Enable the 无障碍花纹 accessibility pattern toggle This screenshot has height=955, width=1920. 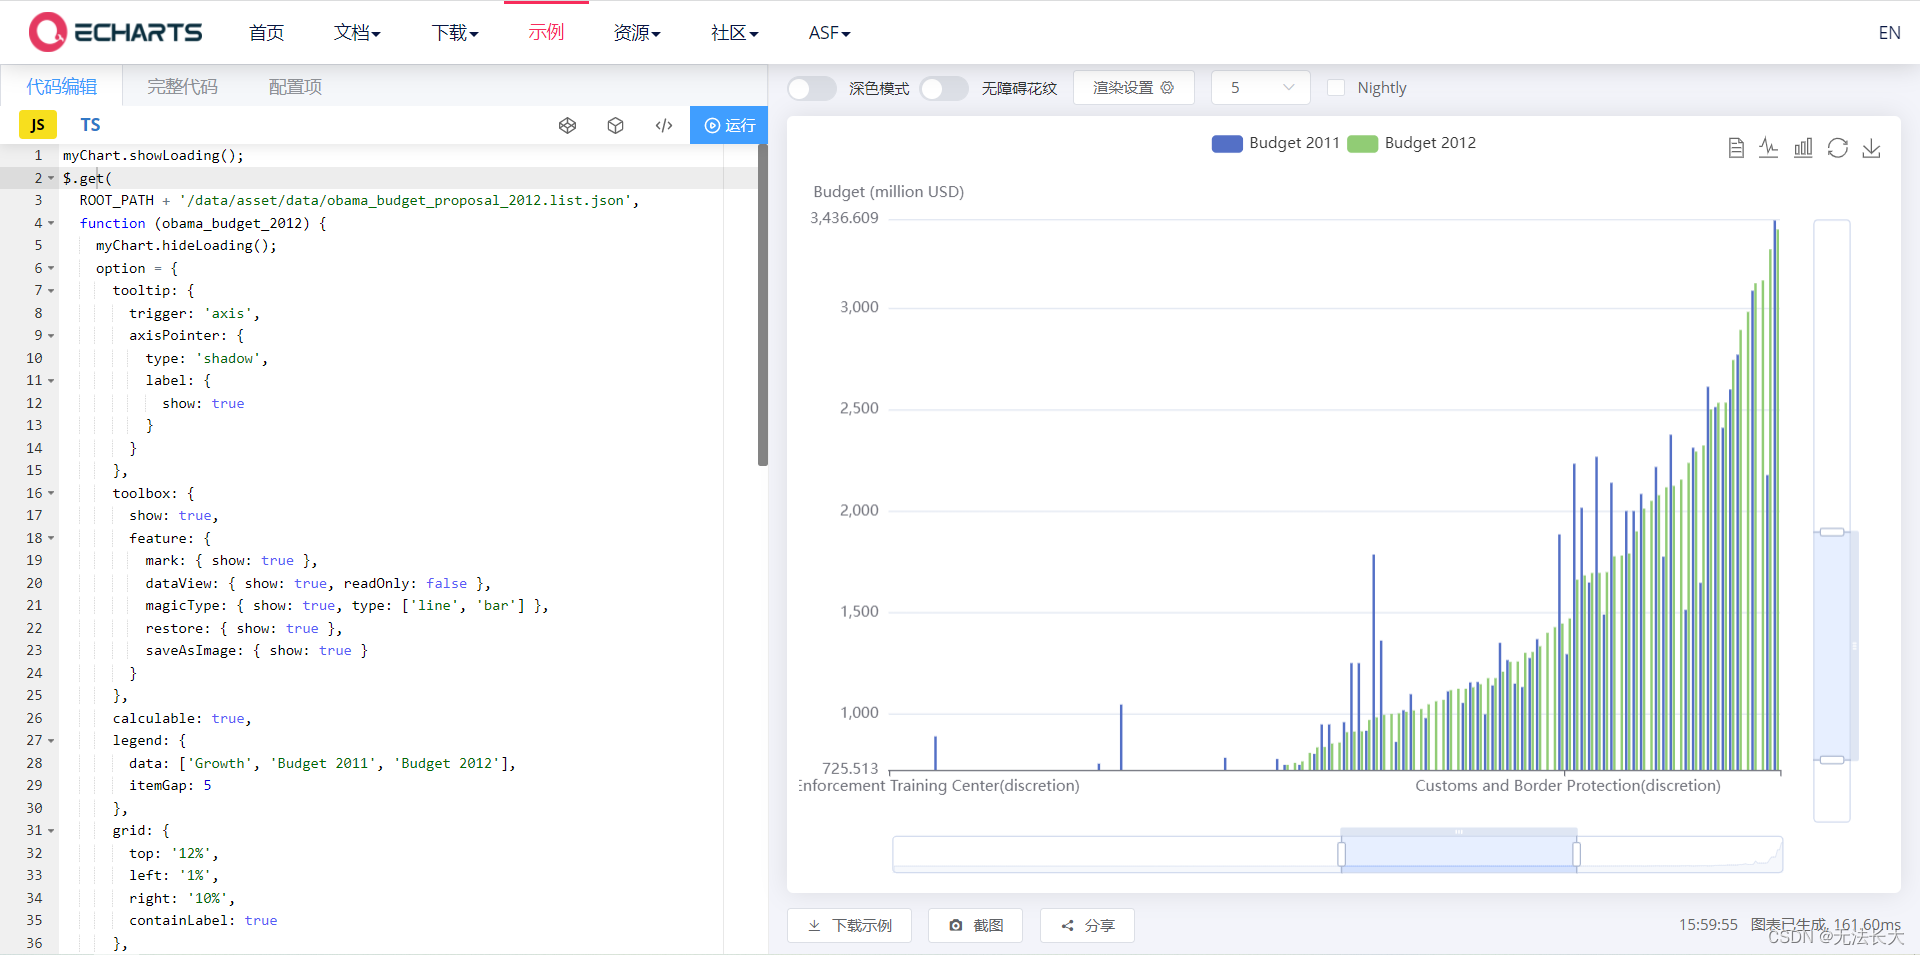point(943,88)
